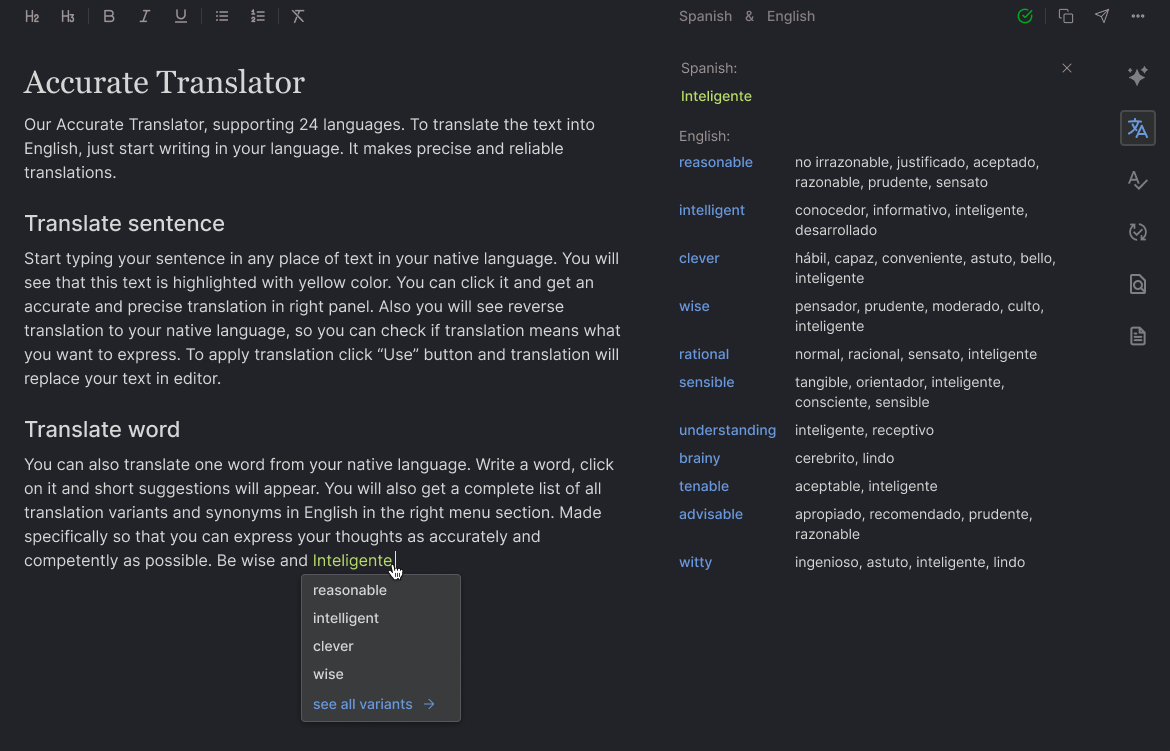Image resolution: width=1170 pixels, height=751 pixels.
Task: Click the 'see all variants' link
Action: pyautogui.click(x=362, y=703)
